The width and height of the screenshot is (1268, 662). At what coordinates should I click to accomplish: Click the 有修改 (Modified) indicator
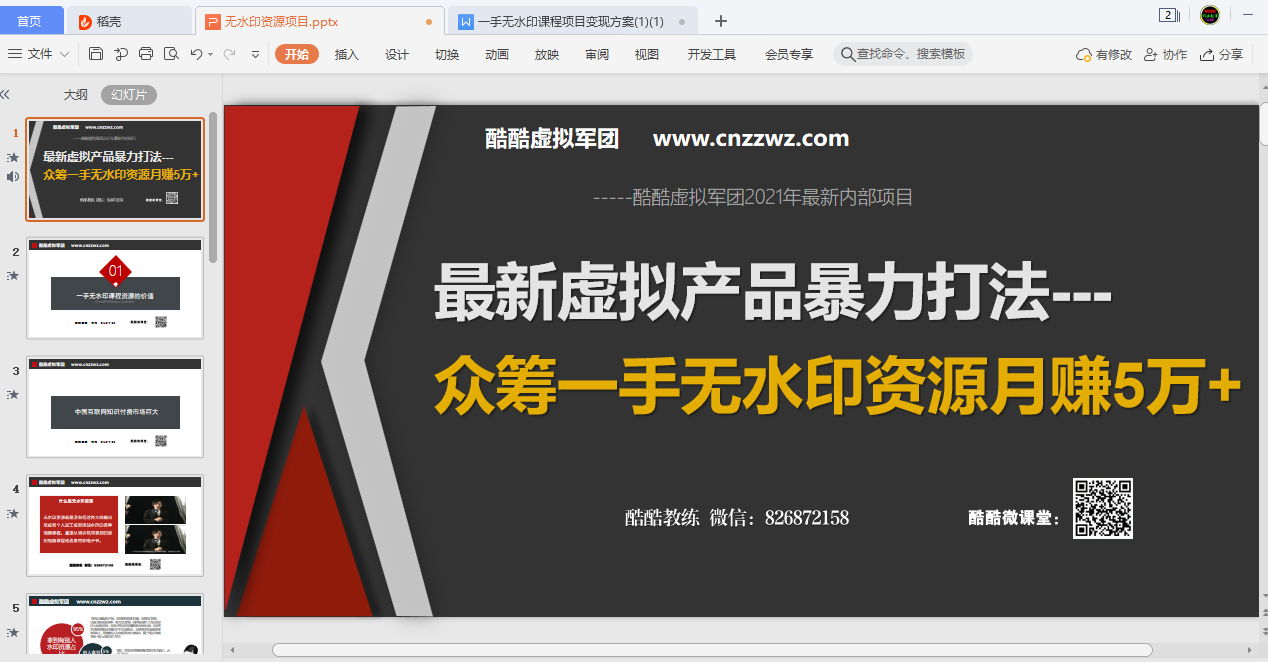[x=1103, y=54]
